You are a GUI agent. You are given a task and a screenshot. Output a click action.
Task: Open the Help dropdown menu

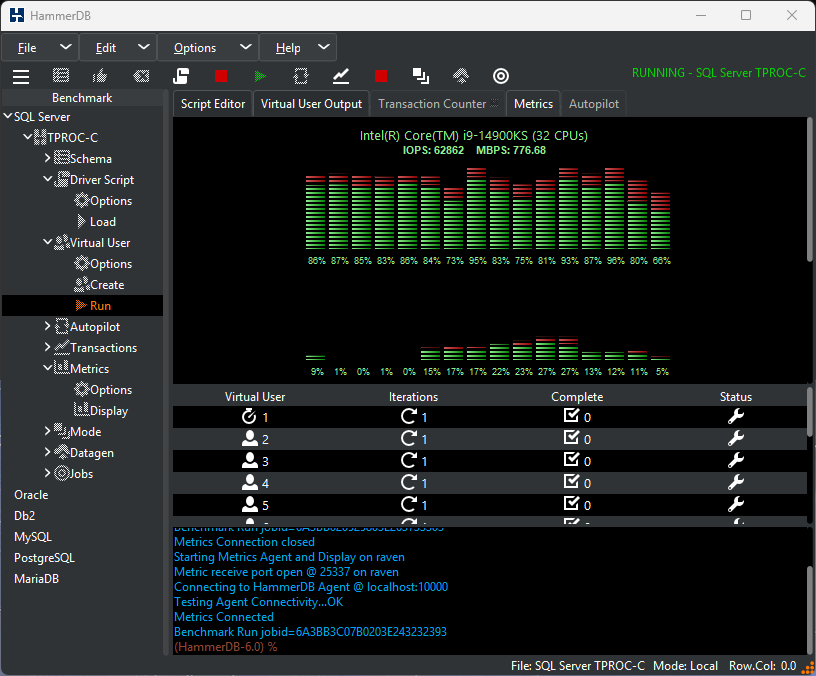(298, 48)
